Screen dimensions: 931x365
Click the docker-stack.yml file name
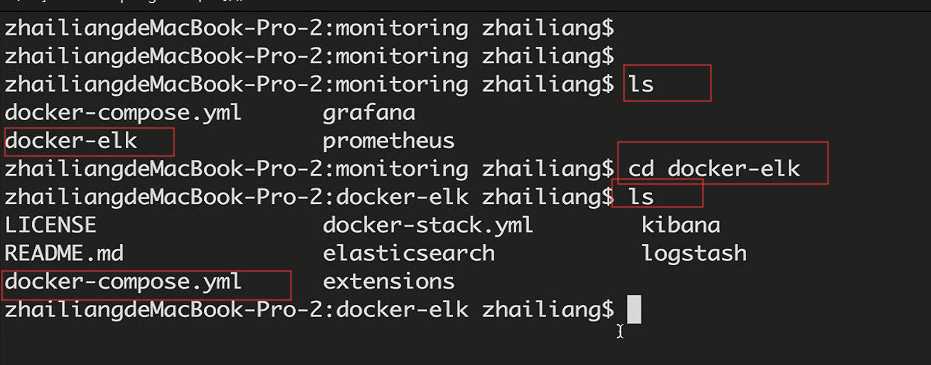click(x=428, y=226)
